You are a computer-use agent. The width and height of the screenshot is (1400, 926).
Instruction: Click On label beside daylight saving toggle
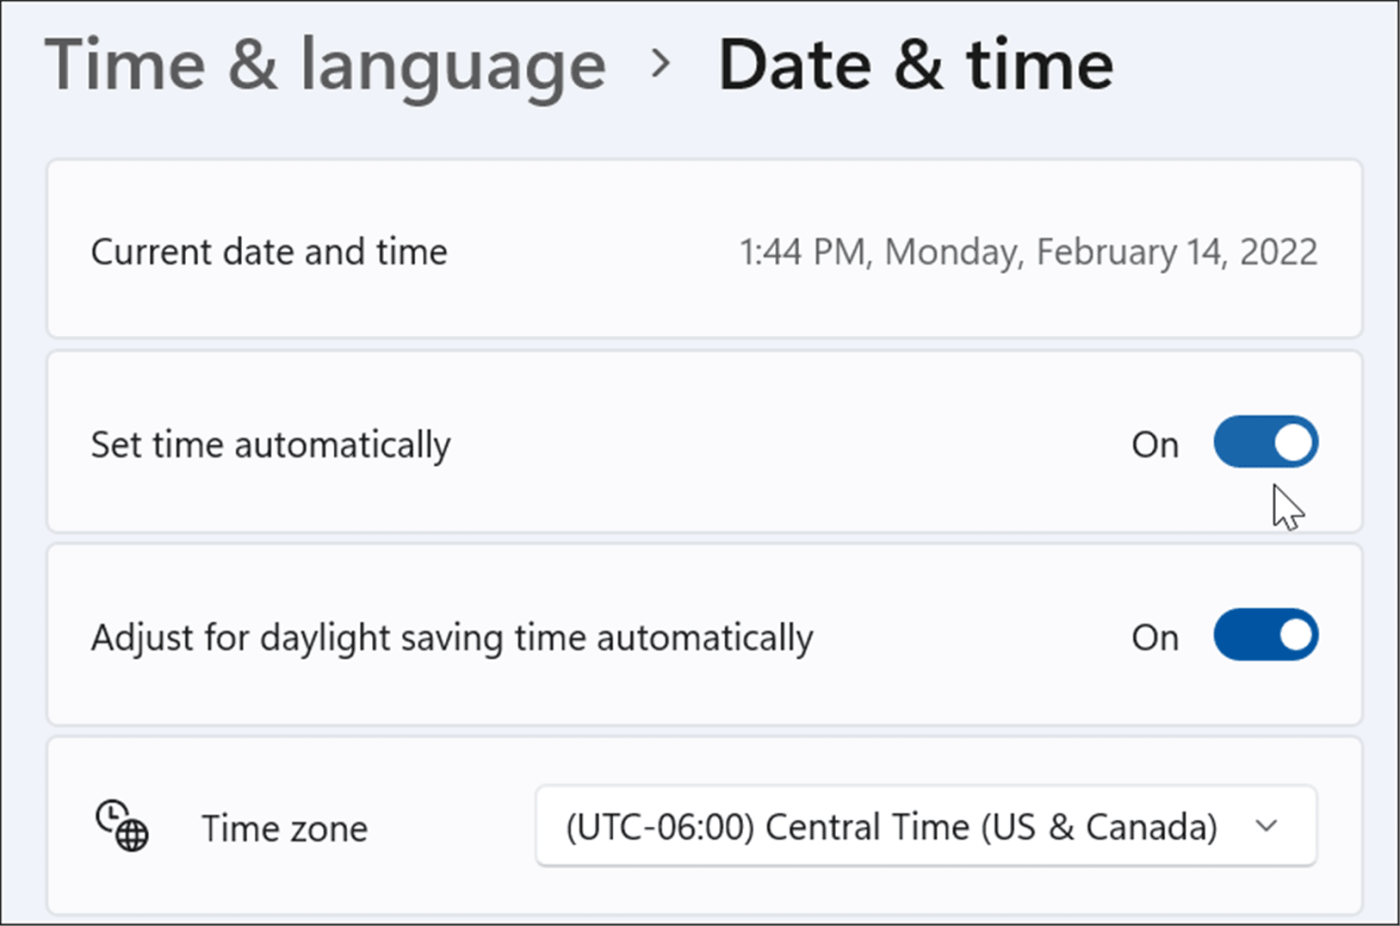click(x=1155, y=637)
